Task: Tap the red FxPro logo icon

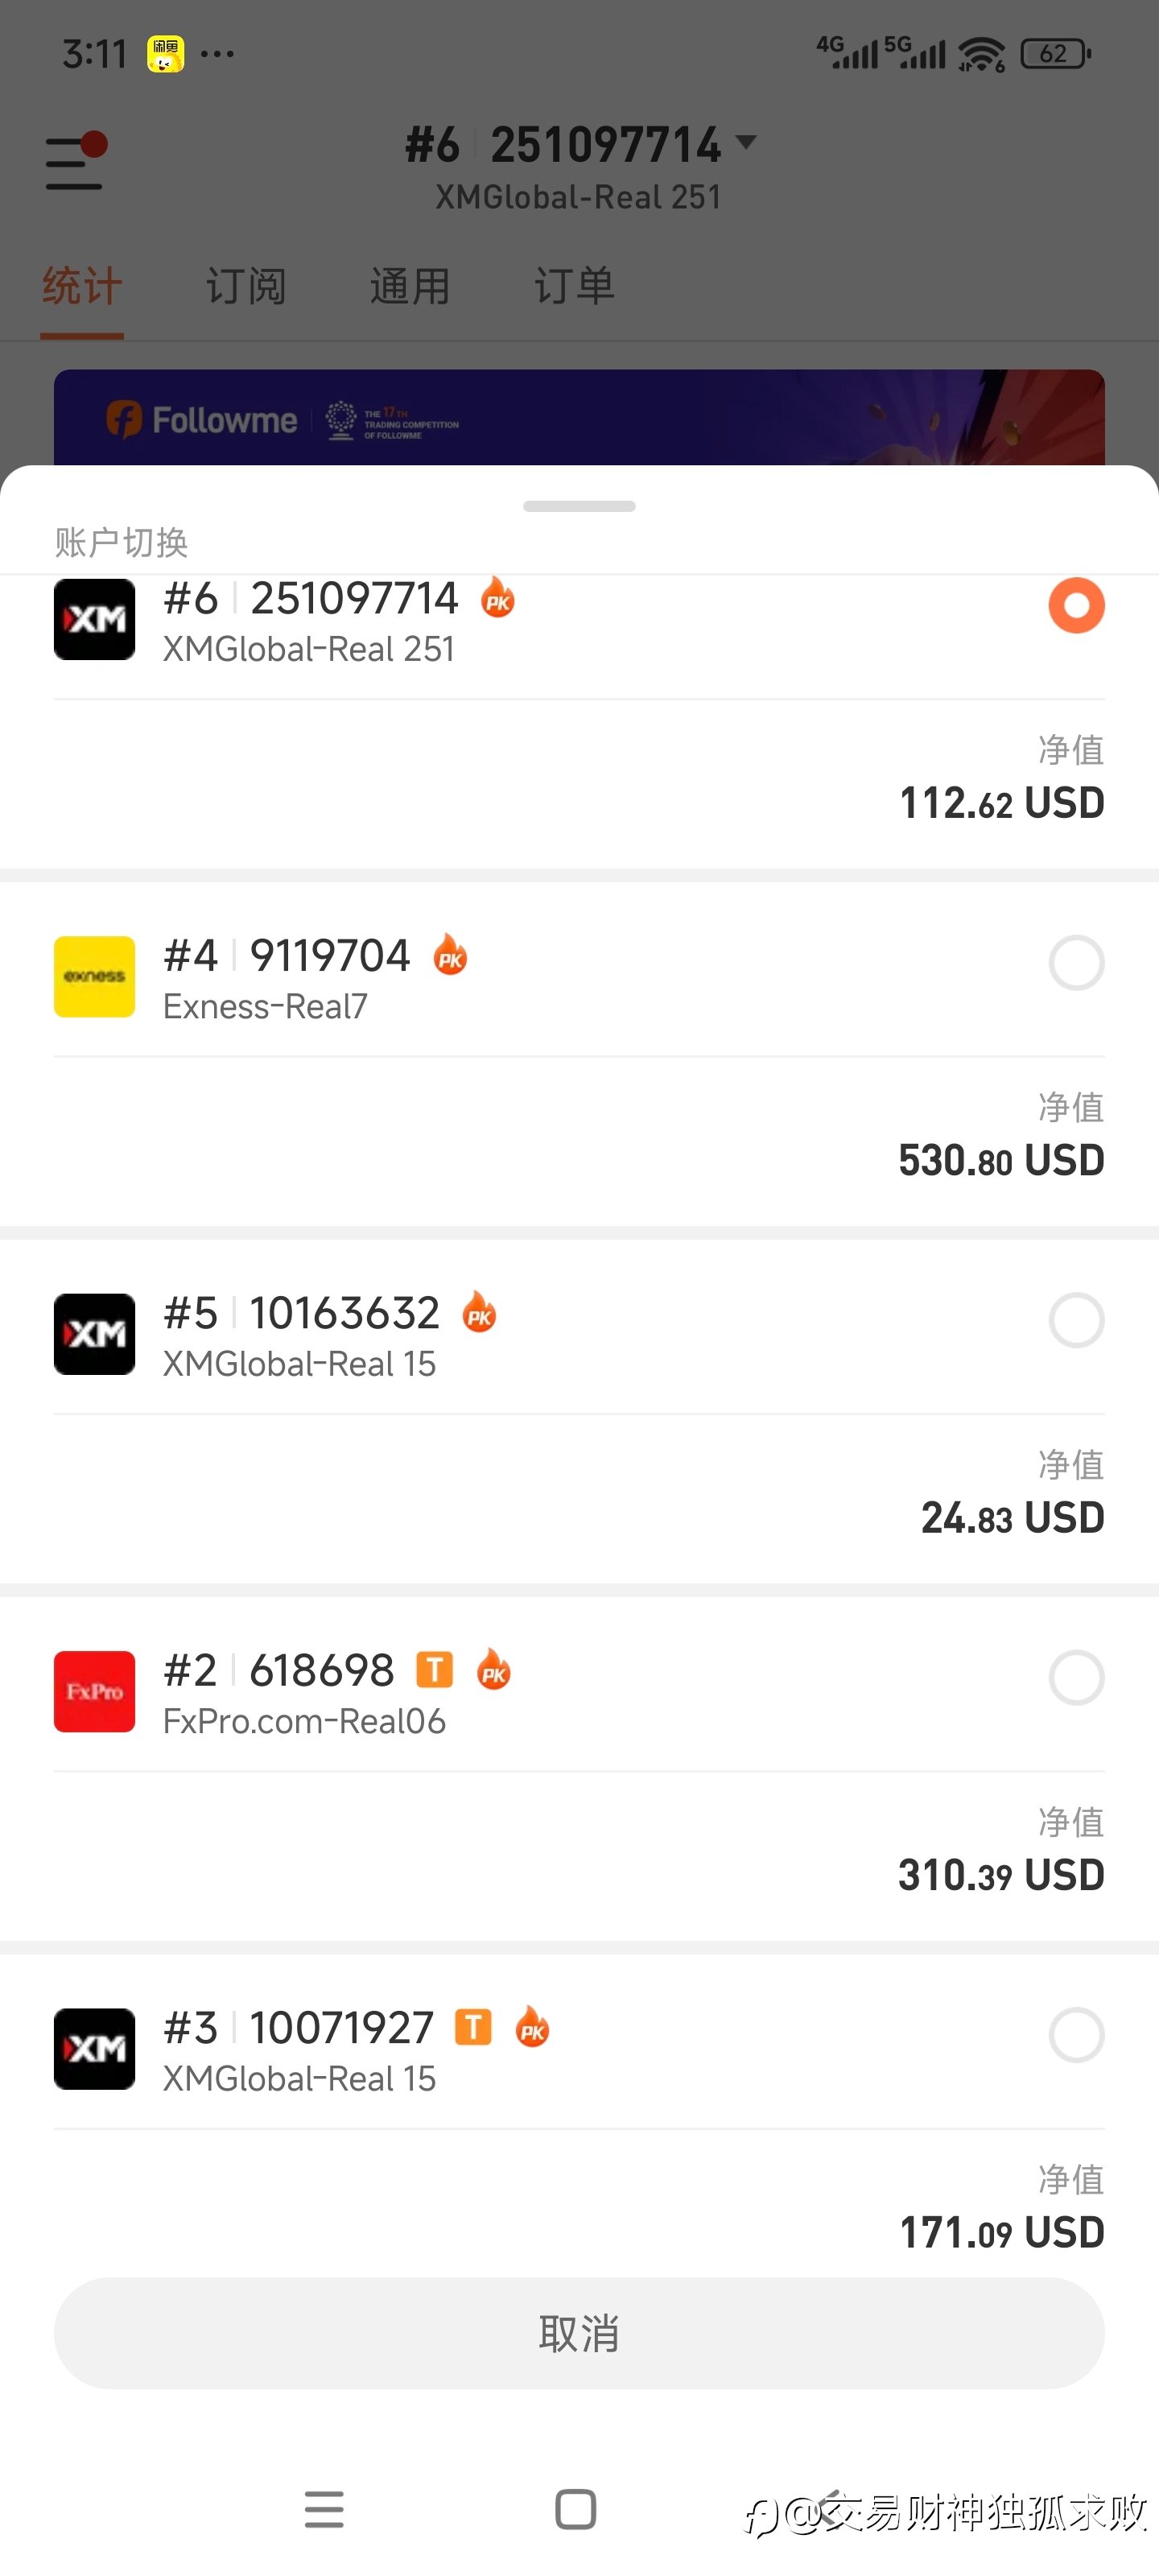Action: tap(94, 1691)
